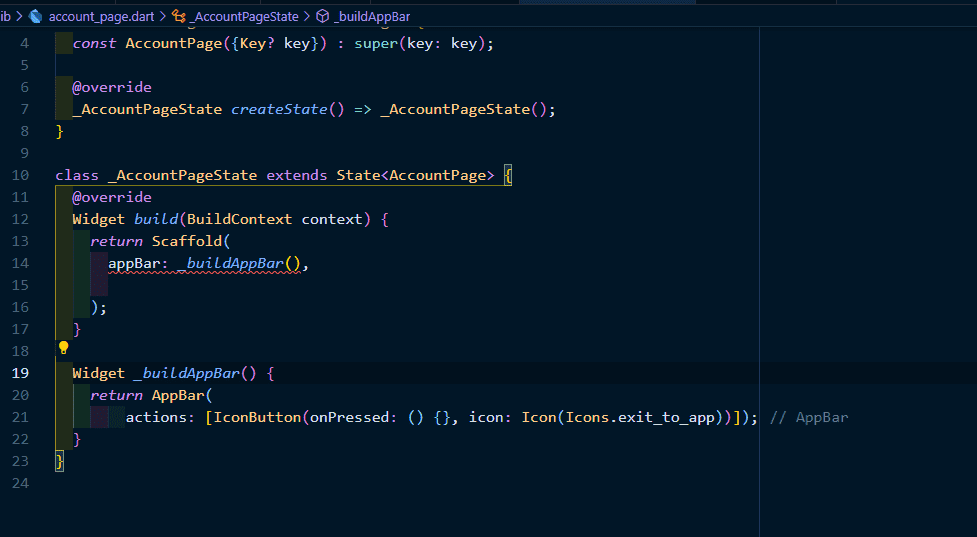Click line number 24 in gutter
The image size is (977, 537).
click(x=20, y=483)
